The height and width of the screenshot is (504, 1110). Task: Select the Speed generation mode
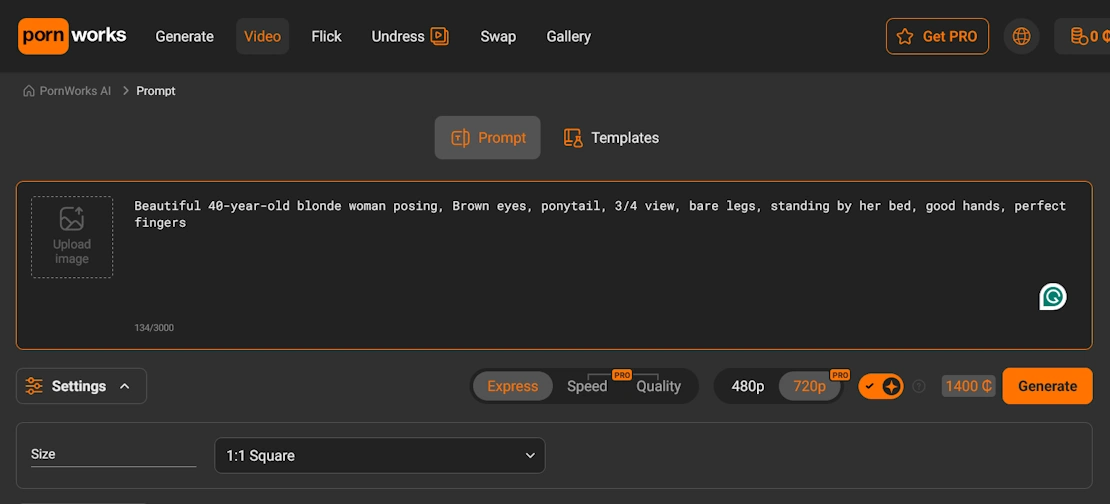[x=587, y=386]
